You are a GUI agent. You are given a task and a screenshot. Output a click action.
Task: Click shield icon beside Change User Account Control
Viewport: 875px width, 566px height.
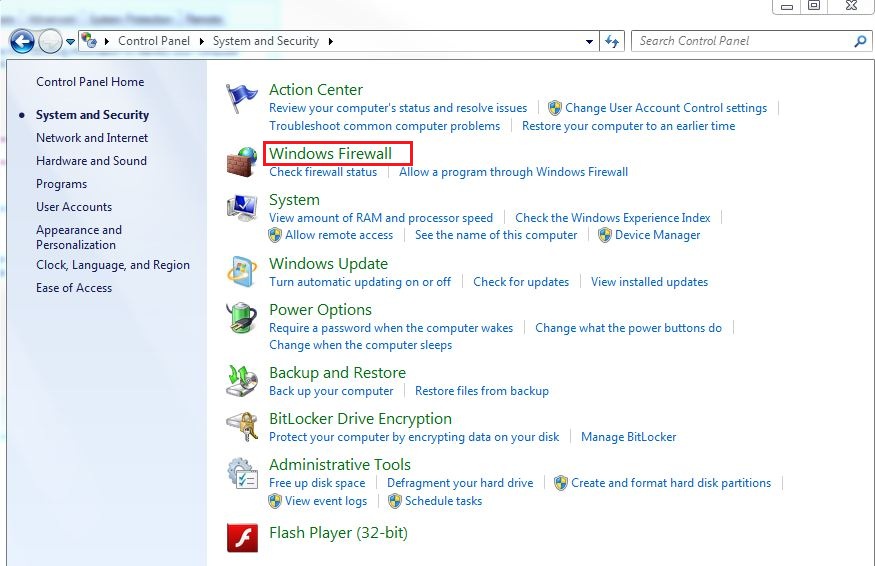554,108
